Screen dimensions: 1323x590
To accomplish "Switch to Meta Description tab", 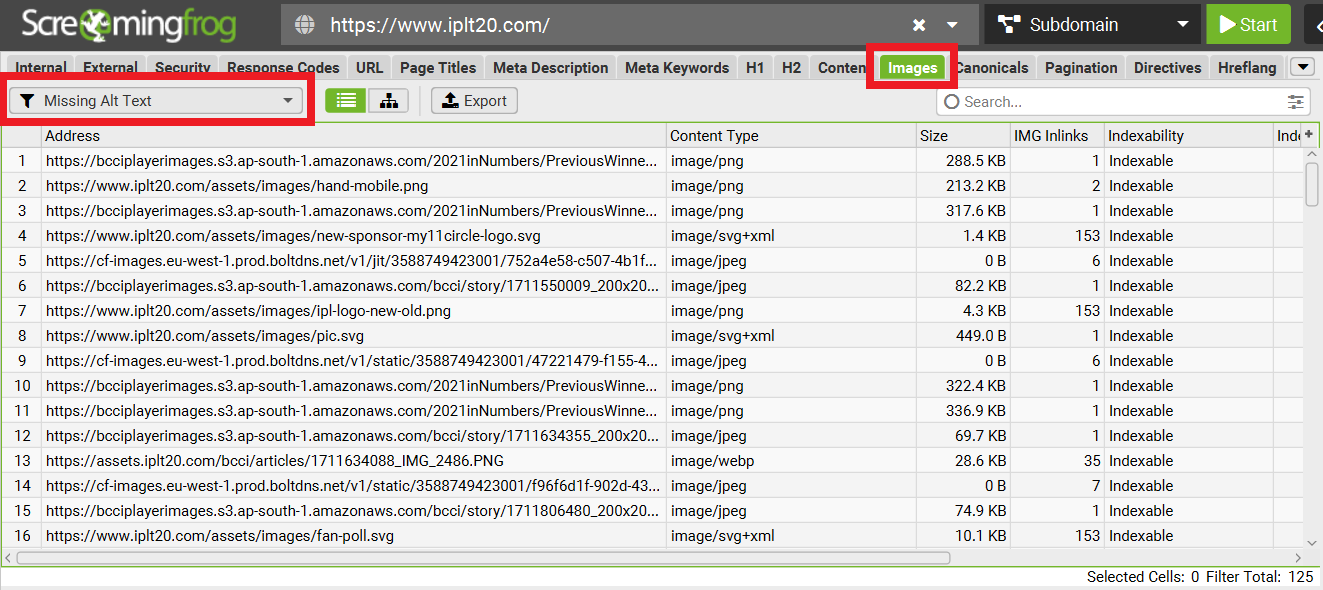I will point(550,68).
